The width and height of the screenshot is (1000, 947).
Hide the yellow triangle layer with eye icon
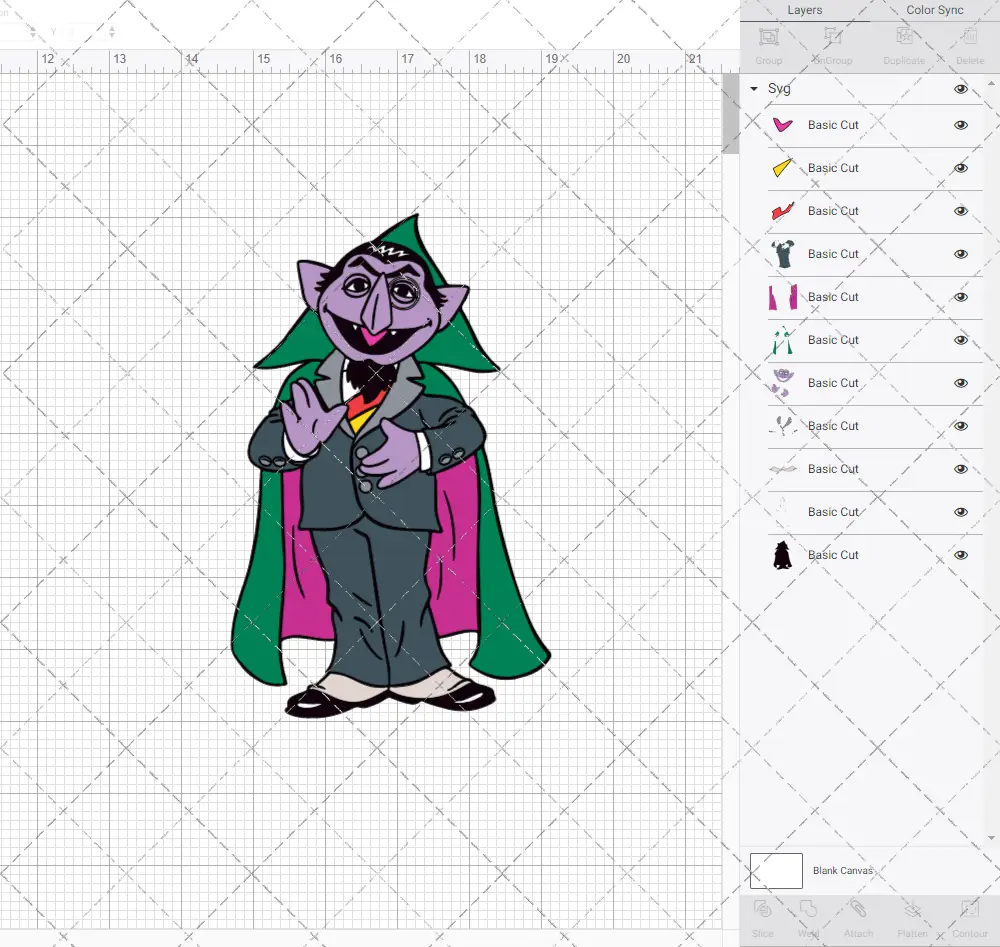(960, 168)
